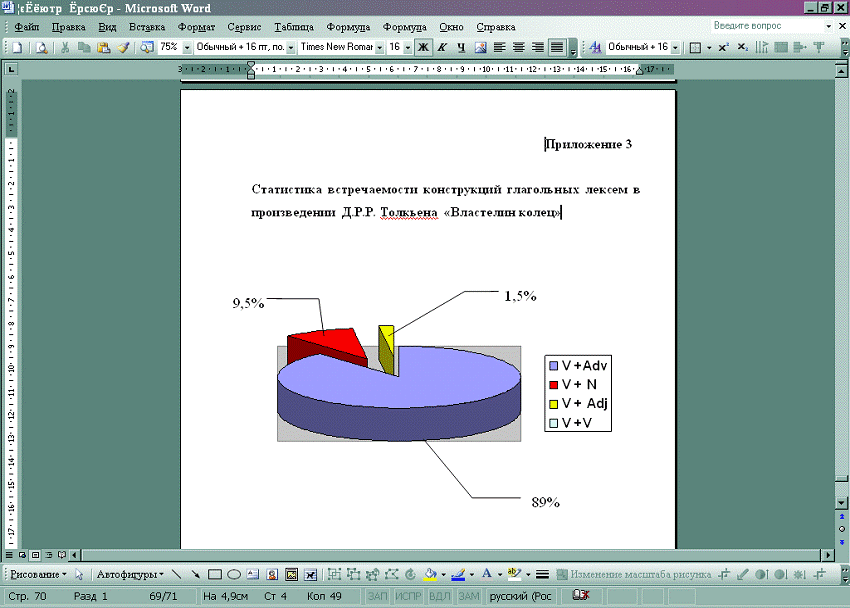Click the Cut scissors icon
850x608 pixels.
pos(66,47)
